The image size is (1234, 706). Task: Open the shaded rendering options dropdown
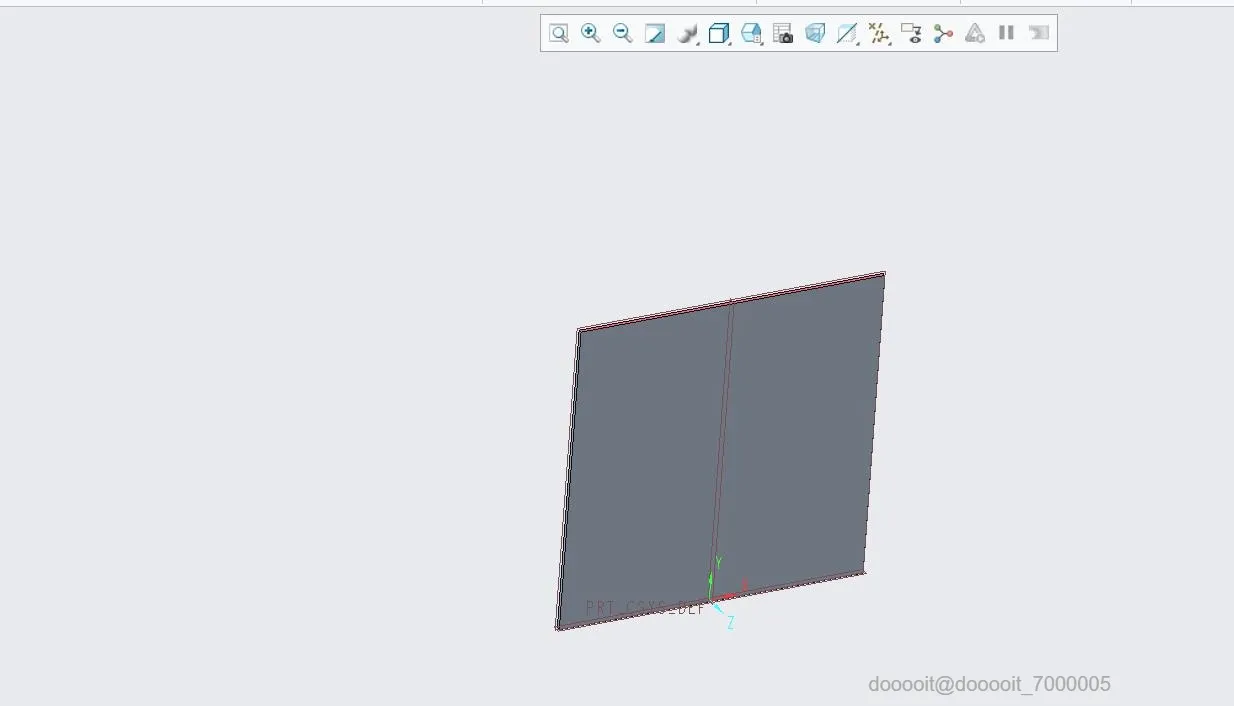pos(687,33)
